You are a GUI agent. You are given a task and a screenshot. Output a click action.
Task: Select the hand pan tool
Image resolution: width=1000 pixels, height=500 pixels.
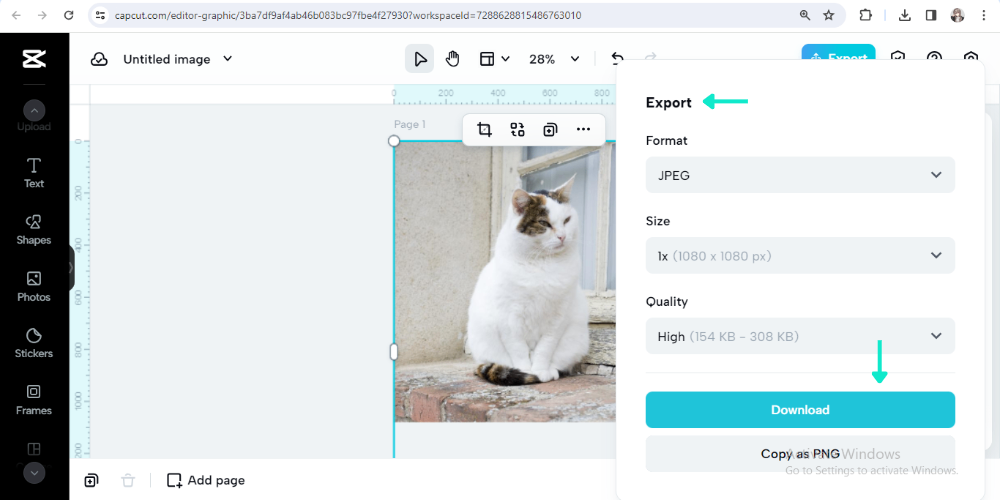coord(452,59)
